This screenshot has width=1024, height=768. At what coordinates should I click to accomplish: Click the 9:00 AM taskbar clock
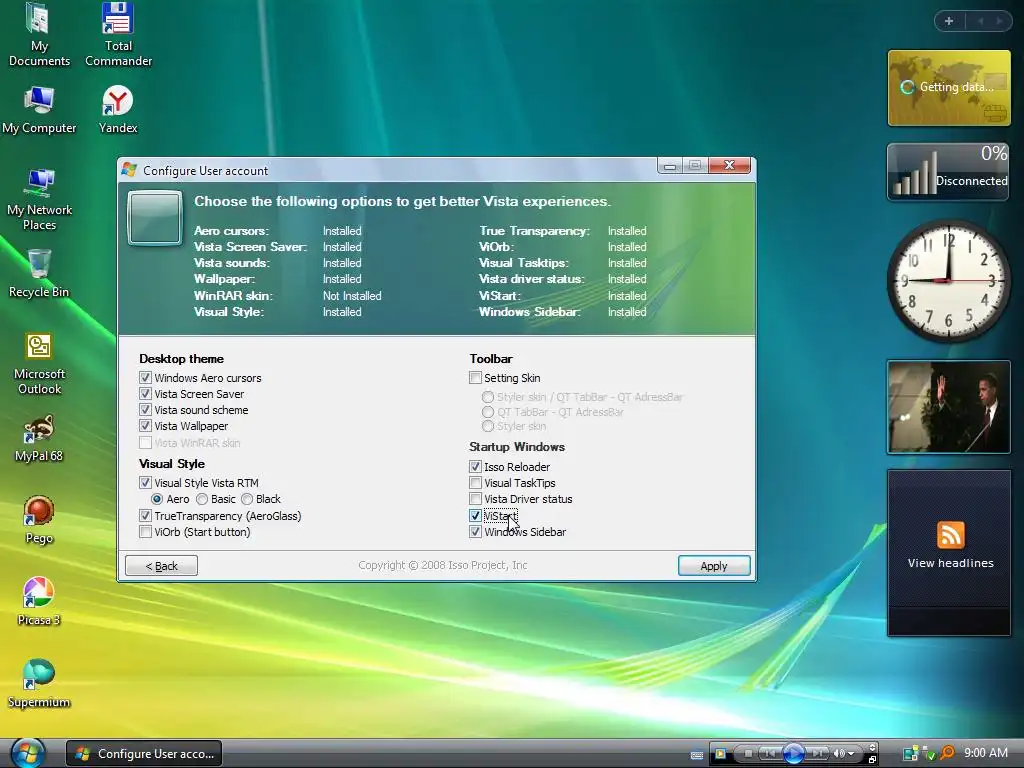pyautogui.click(x=985, y=753)
